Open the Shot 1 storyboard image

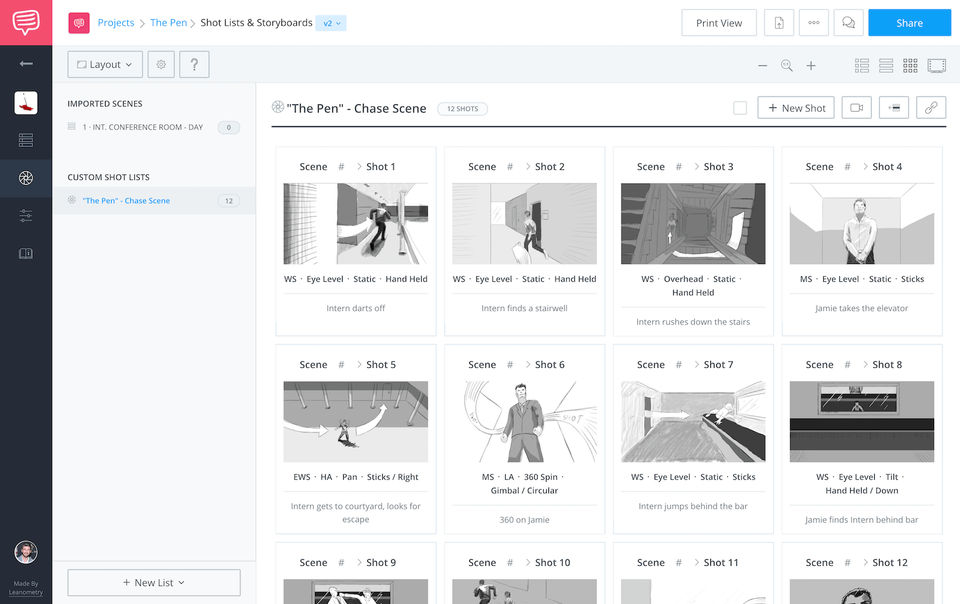click(356, 223)
